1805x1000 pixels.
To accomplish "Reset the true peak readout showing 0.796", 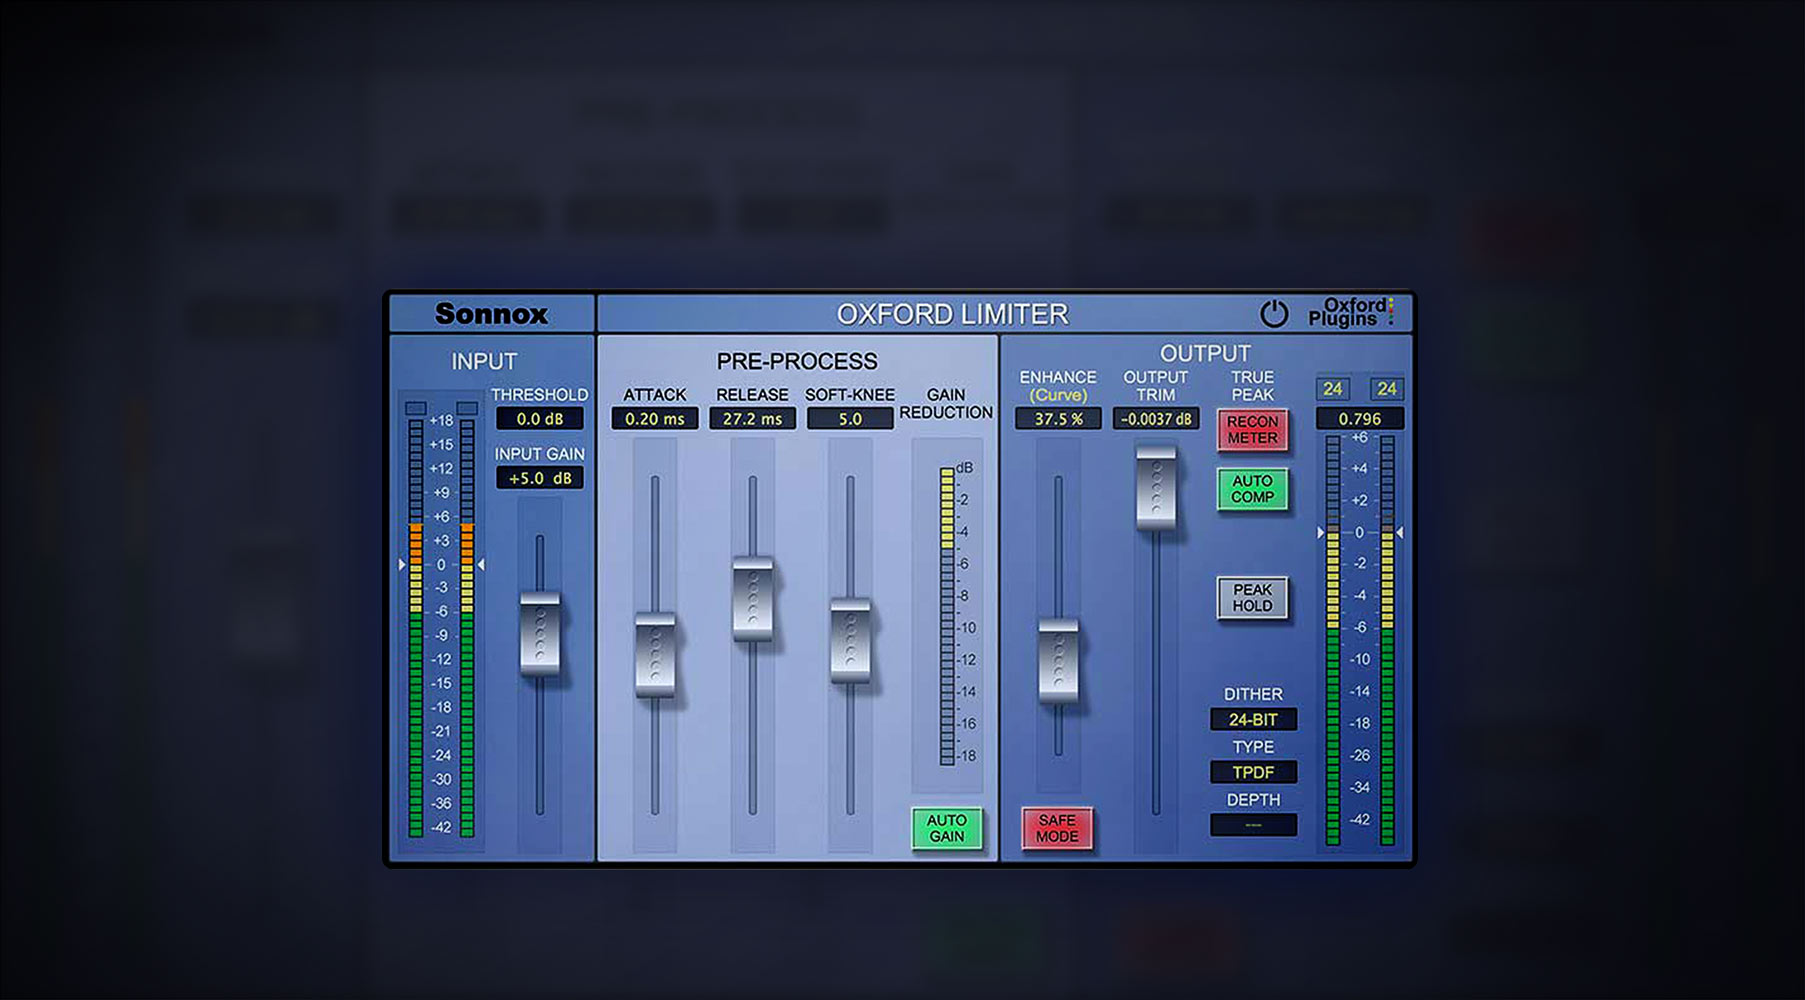I will tap(1362, 419).
